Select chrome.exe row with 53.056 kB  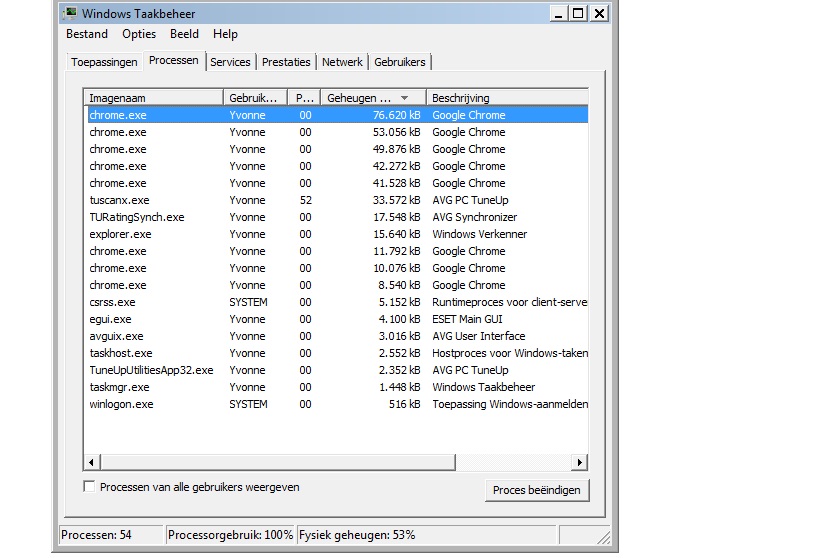pyautogui.click(x=337, y=132)
